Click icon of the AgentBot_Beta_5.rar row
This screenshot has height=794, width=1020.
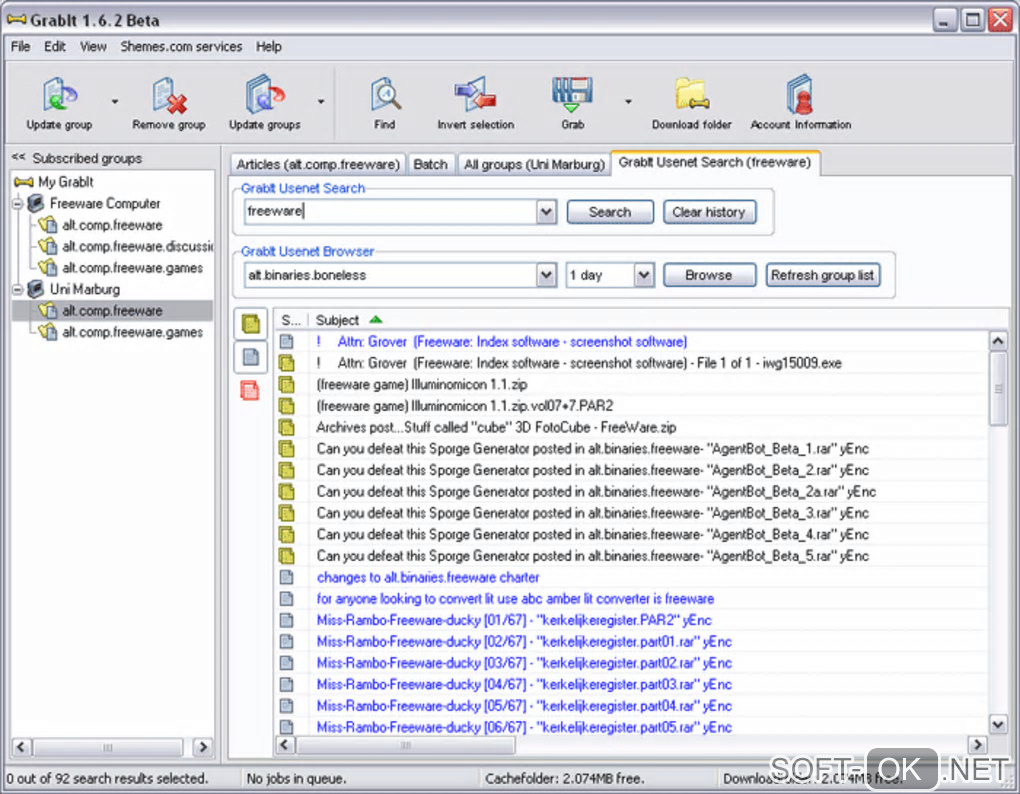286,556
